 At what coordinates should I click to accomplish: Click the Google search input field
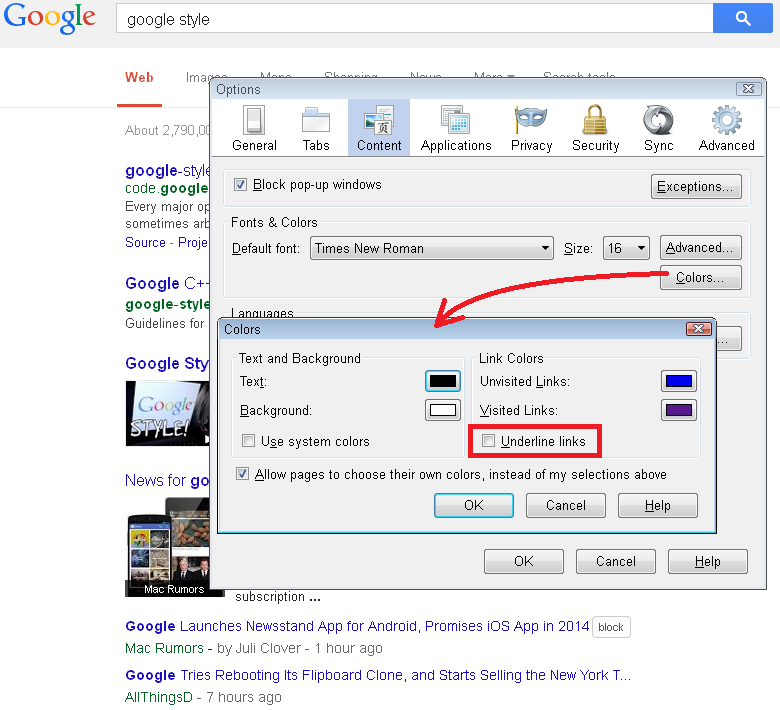click(414, 19)
